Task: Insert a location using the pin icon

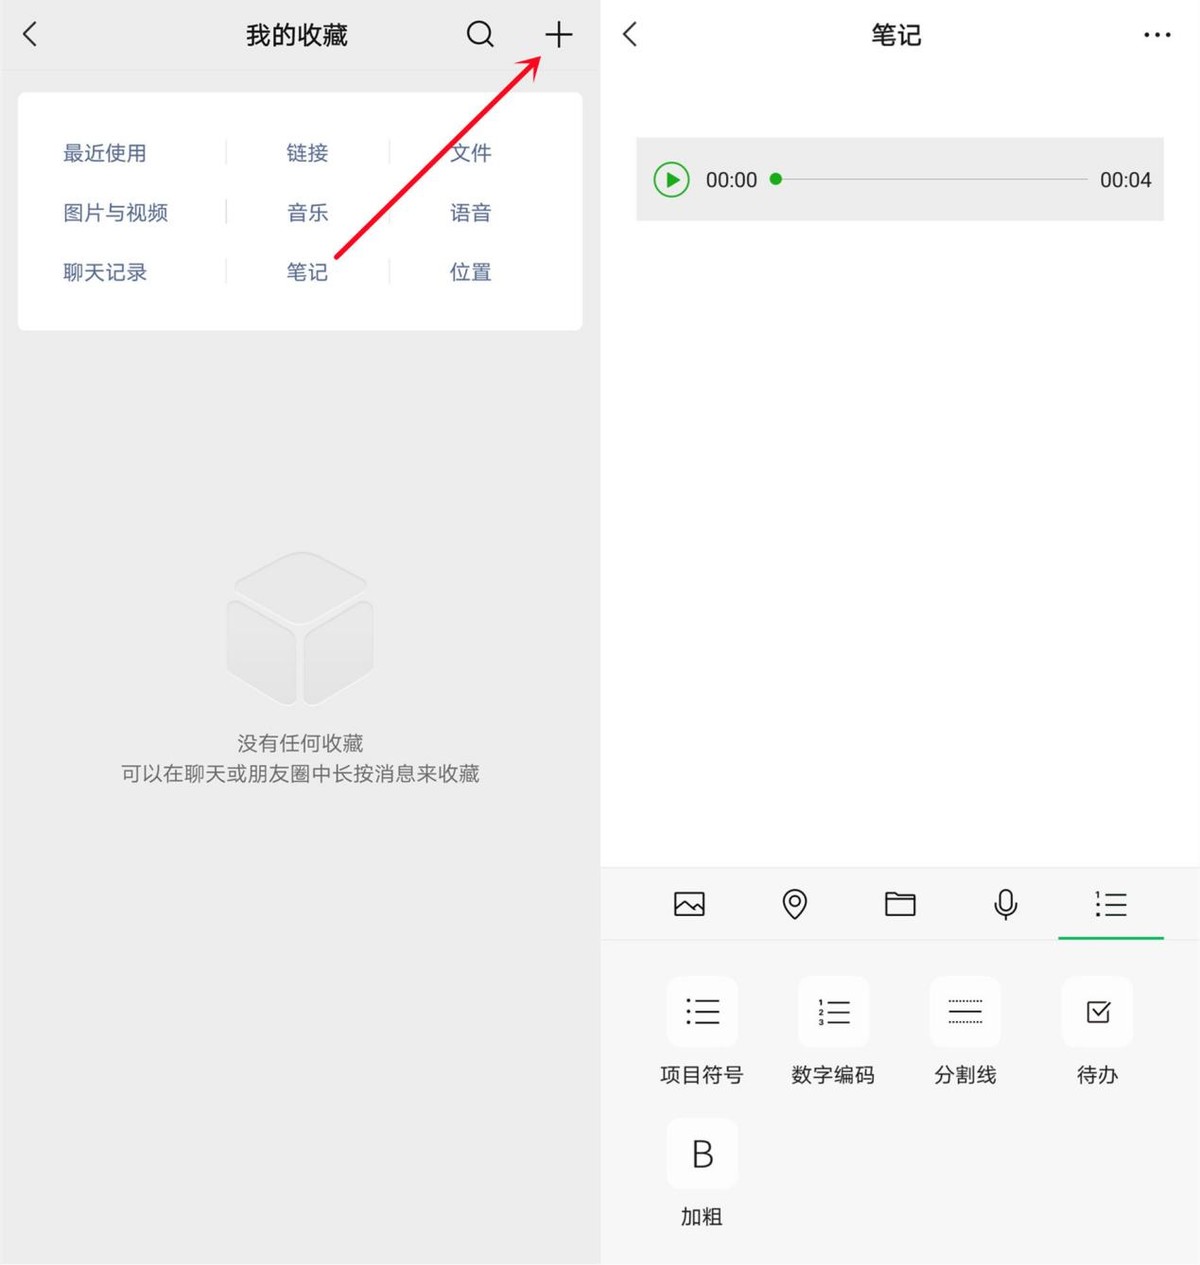Action: pyautogui.click(x=795, y=904)
